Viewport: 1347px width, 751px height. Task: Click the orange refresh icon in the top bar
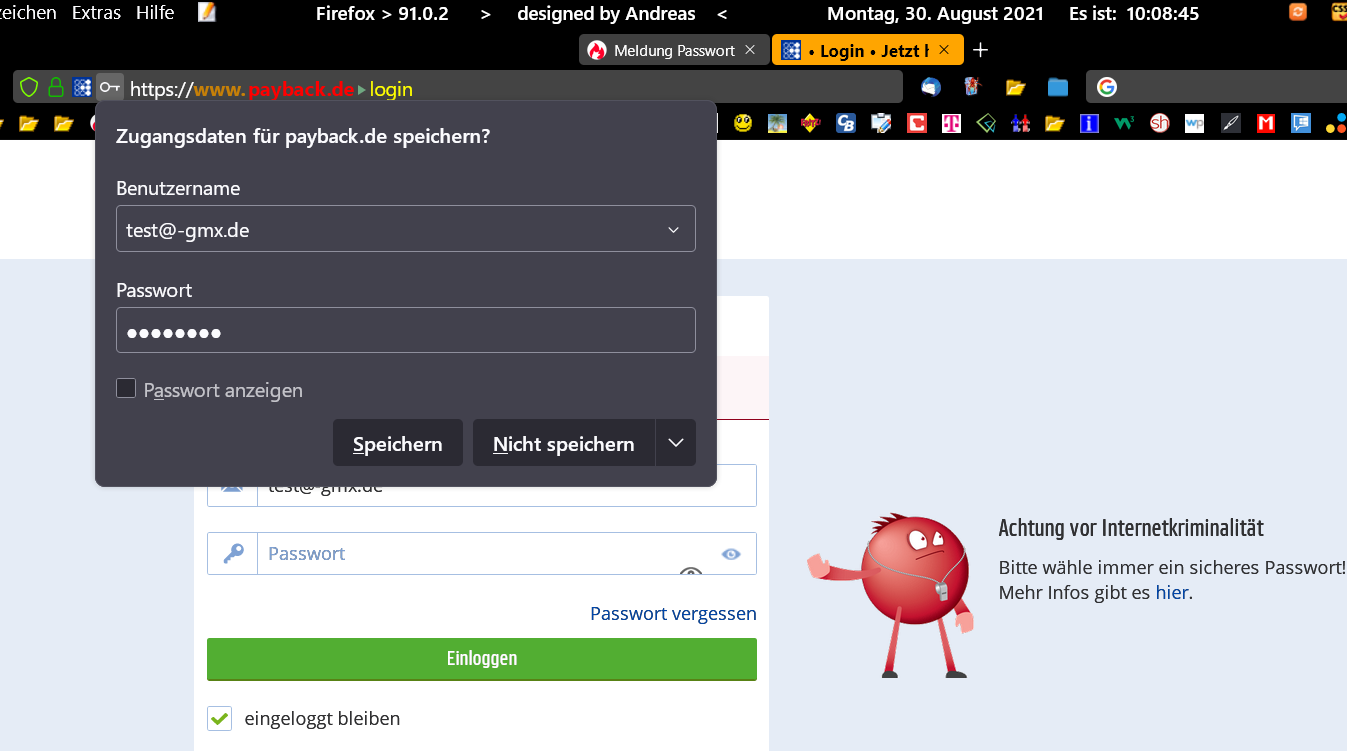[x=1298, y=12]
